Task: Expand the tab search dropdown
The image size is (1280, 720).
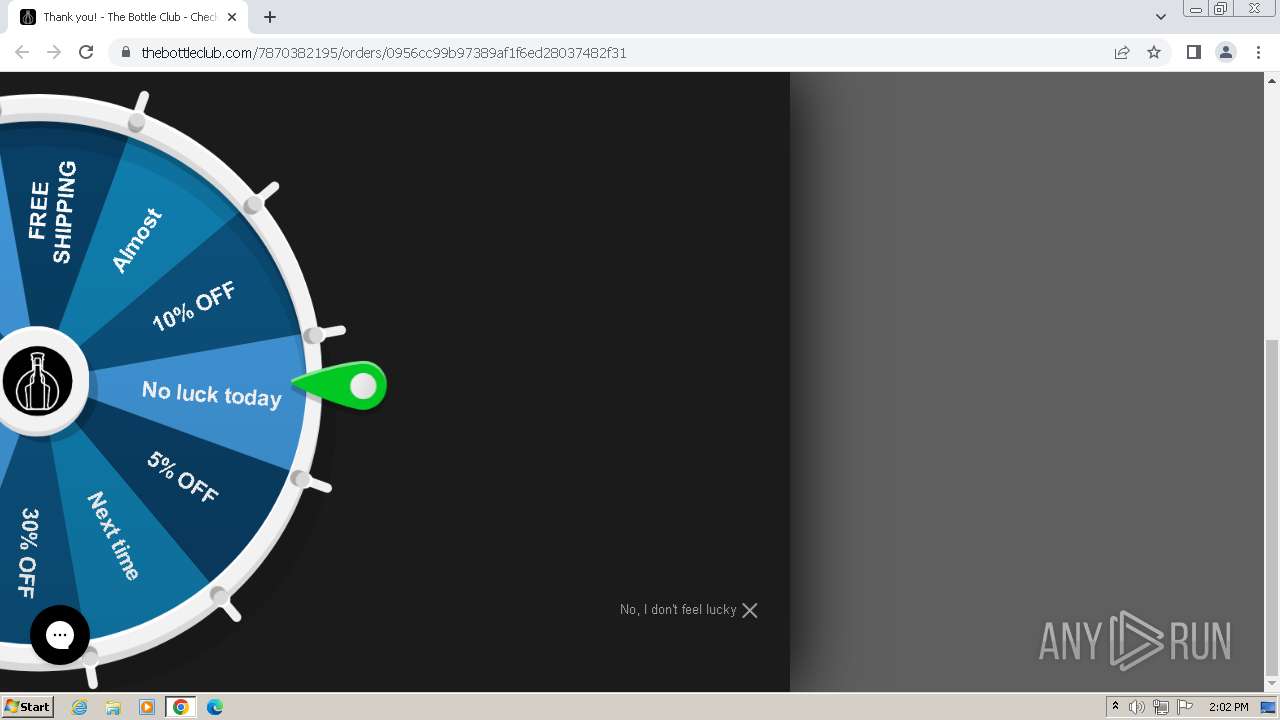Action: click(1160, 17)
